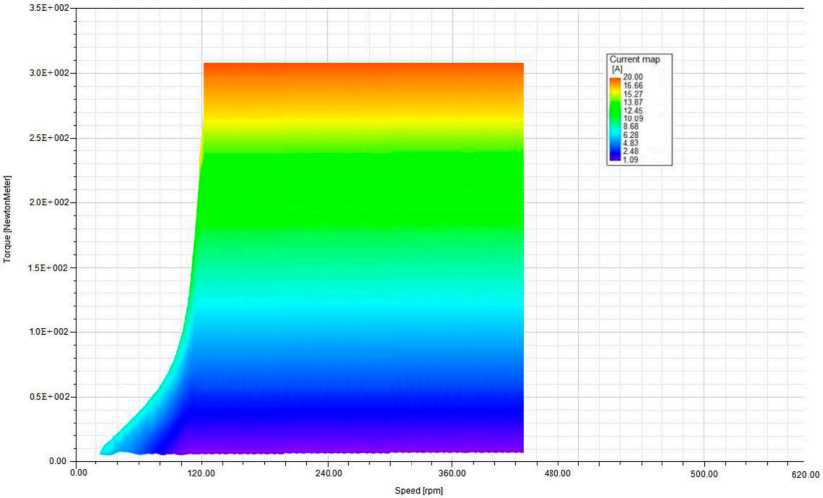Click the Speed [rpm] axis title
Screen dimensions: 823x498
tap(419, 491)
